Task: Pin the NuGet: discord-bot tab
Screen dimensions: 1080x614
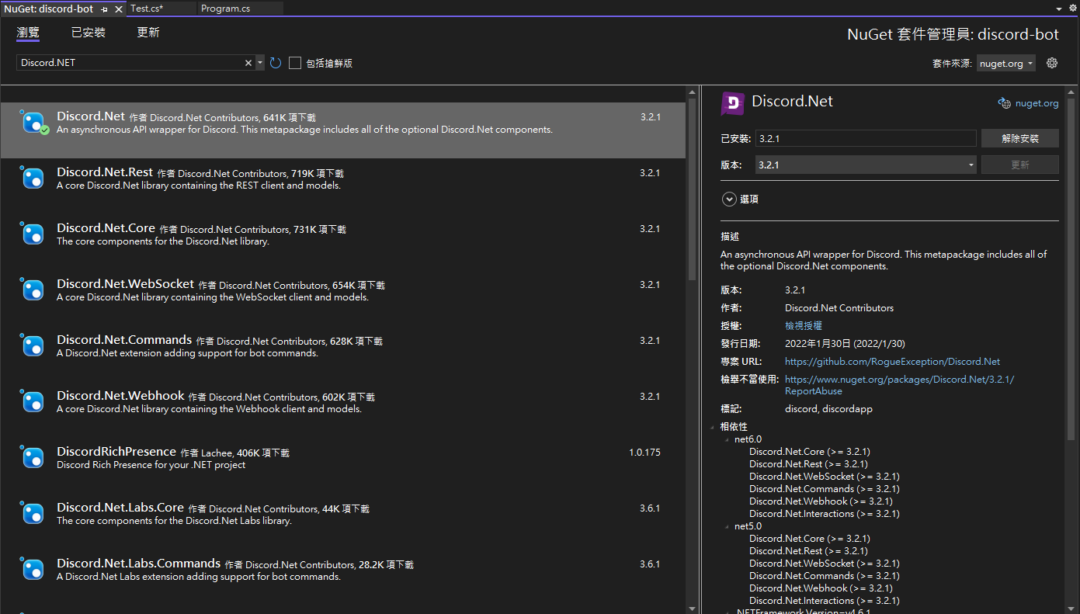Action: point(104,9)
